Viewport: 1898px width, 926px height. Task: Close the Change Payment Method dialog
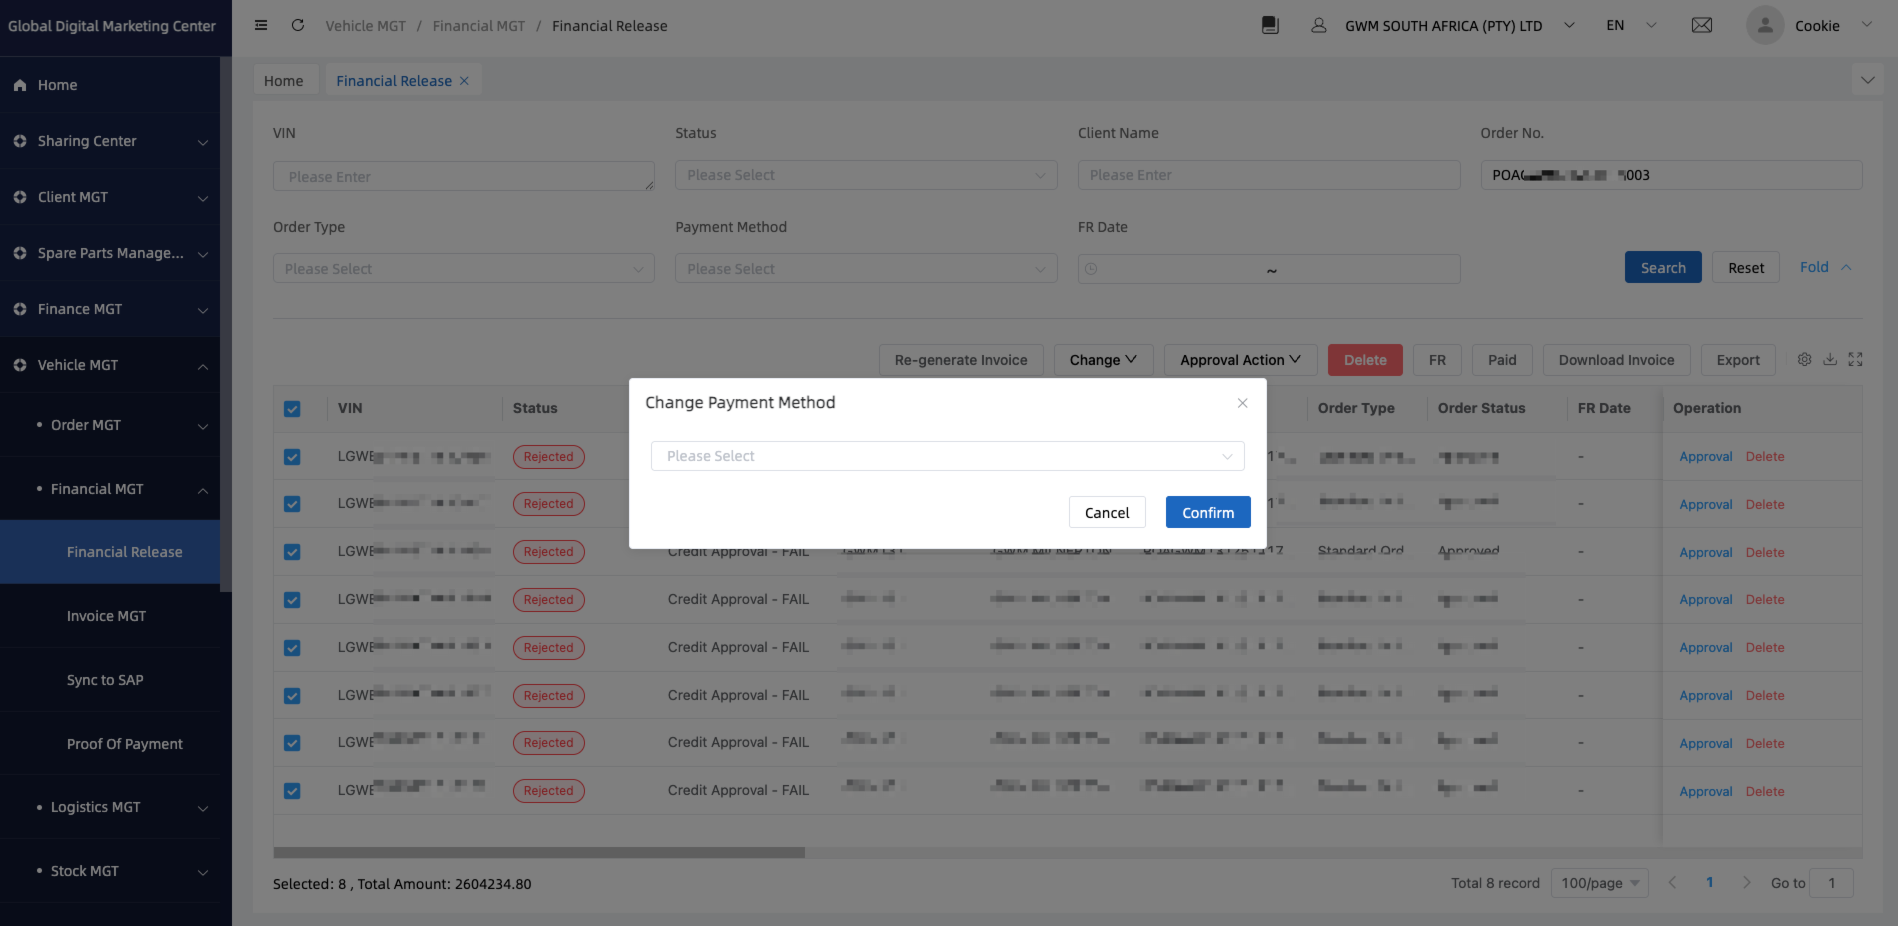coord(1242,403)
